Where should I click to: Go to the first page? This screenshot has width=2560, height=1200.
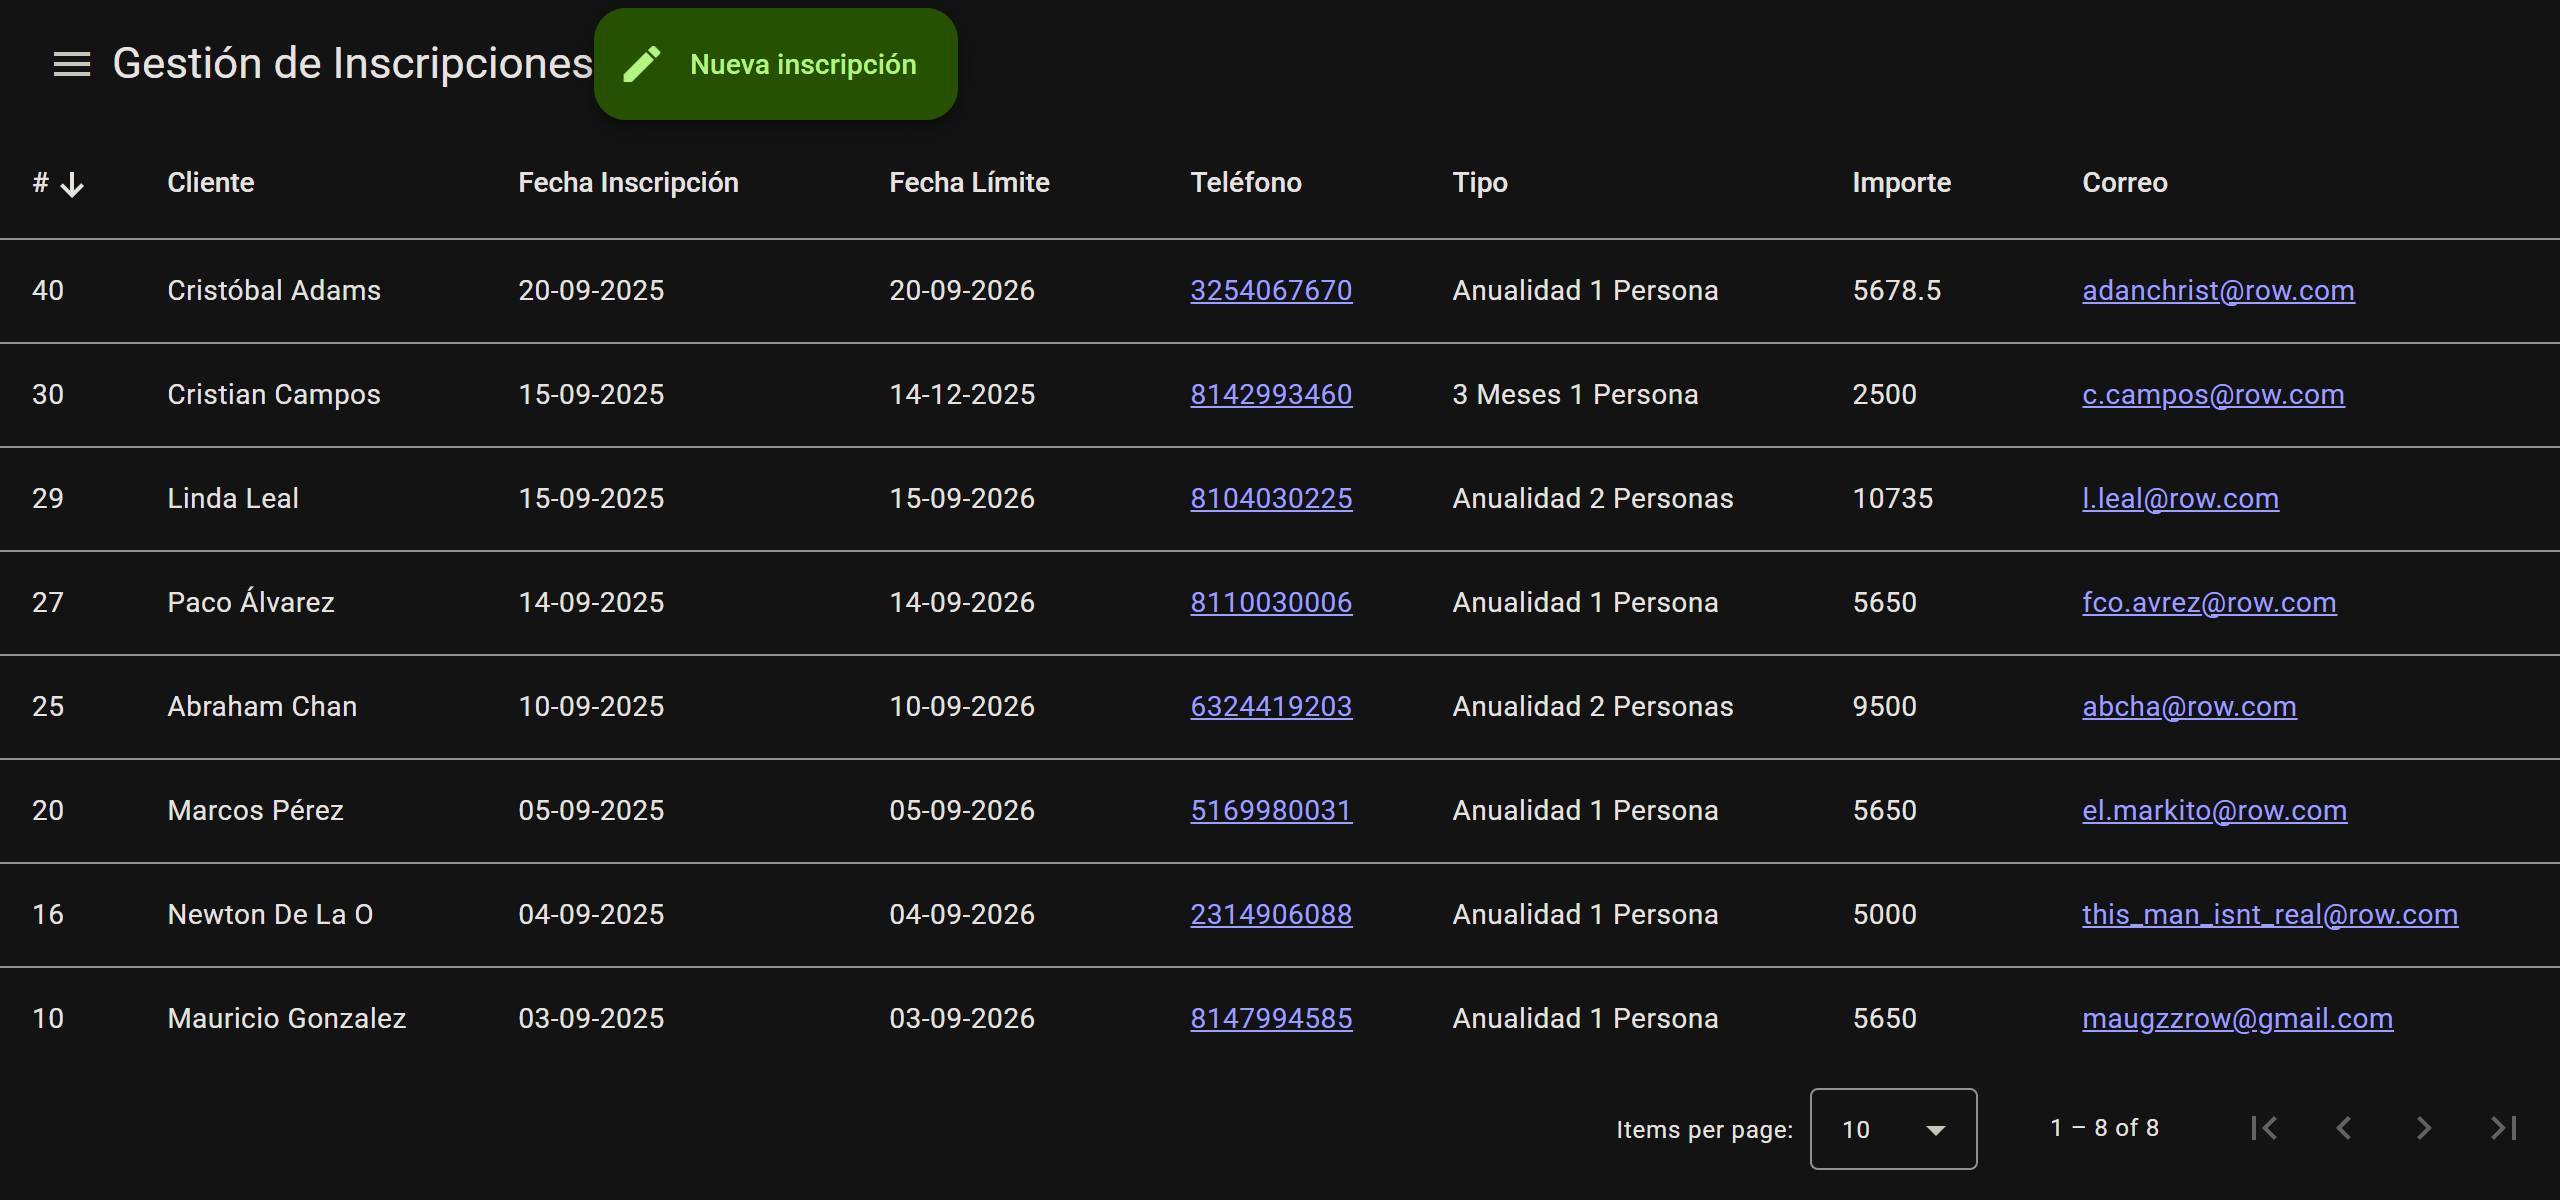[2264, 1128]
